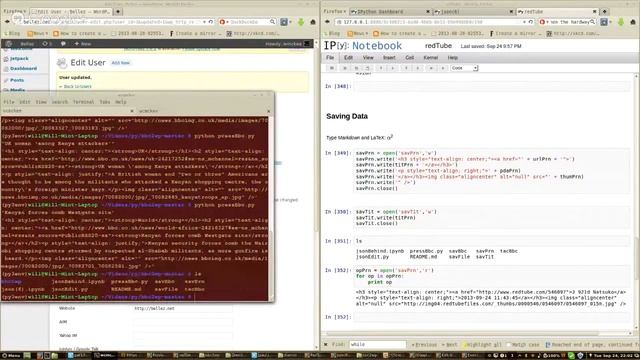This screenshot has height=360, width=640.
Task: Open a new tab in right Firefox window
Action: tap(604, 11)
